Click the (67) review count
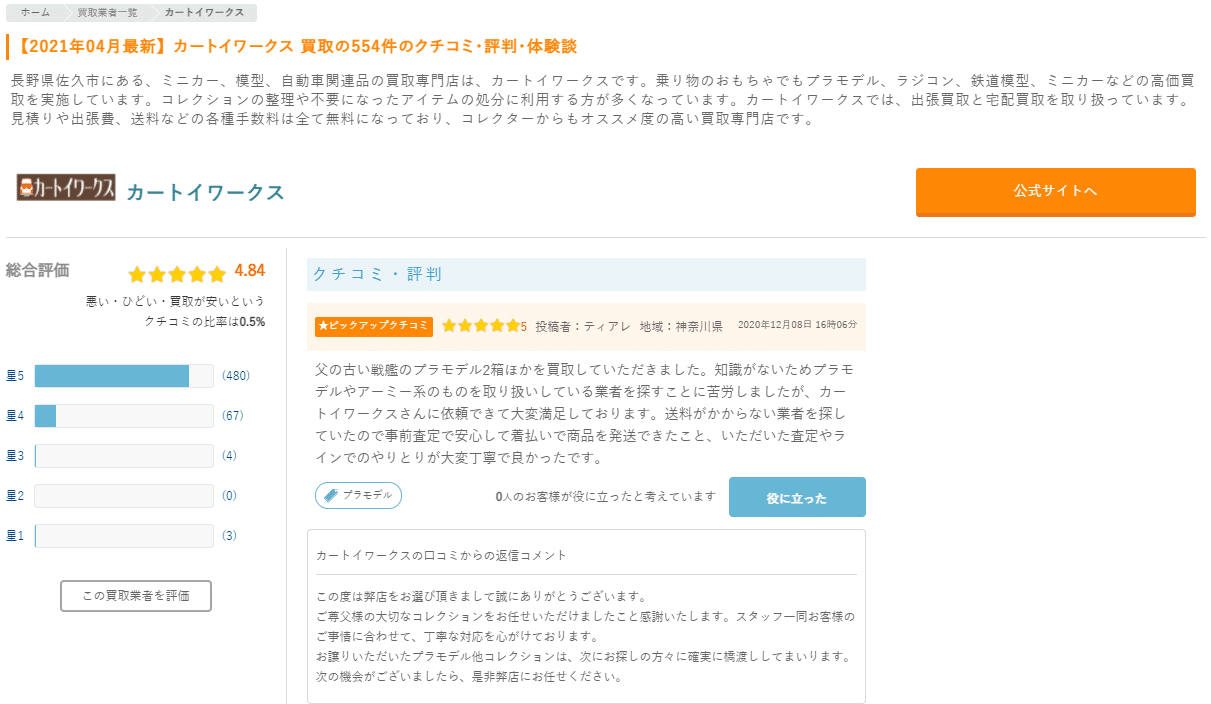The image size is (1211, 704). [x=233, y=415]
